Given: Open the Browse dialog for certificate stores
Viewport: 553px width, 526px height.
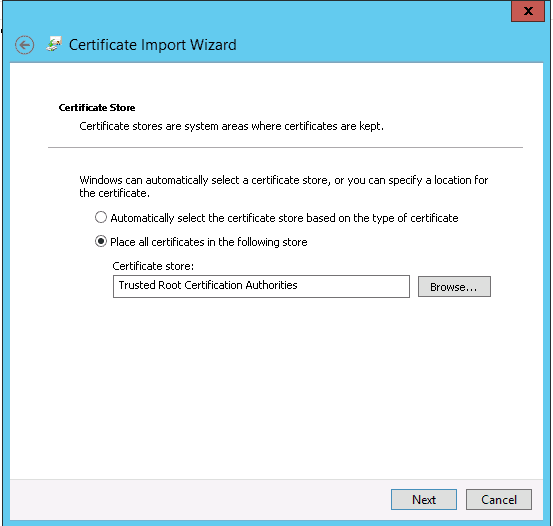Looking at the screenshot, I should 454,286.
